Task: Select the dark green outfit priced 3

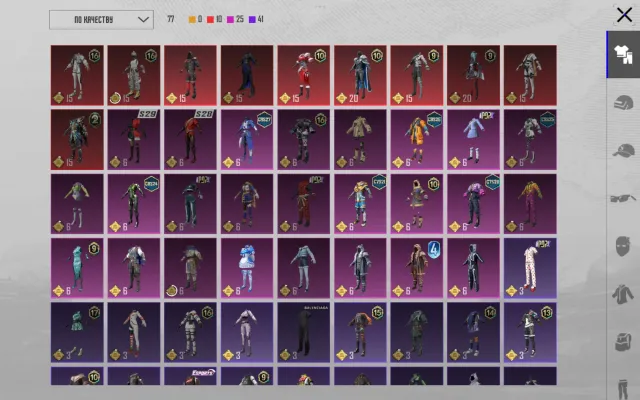Action: click(x=417, y=332)
